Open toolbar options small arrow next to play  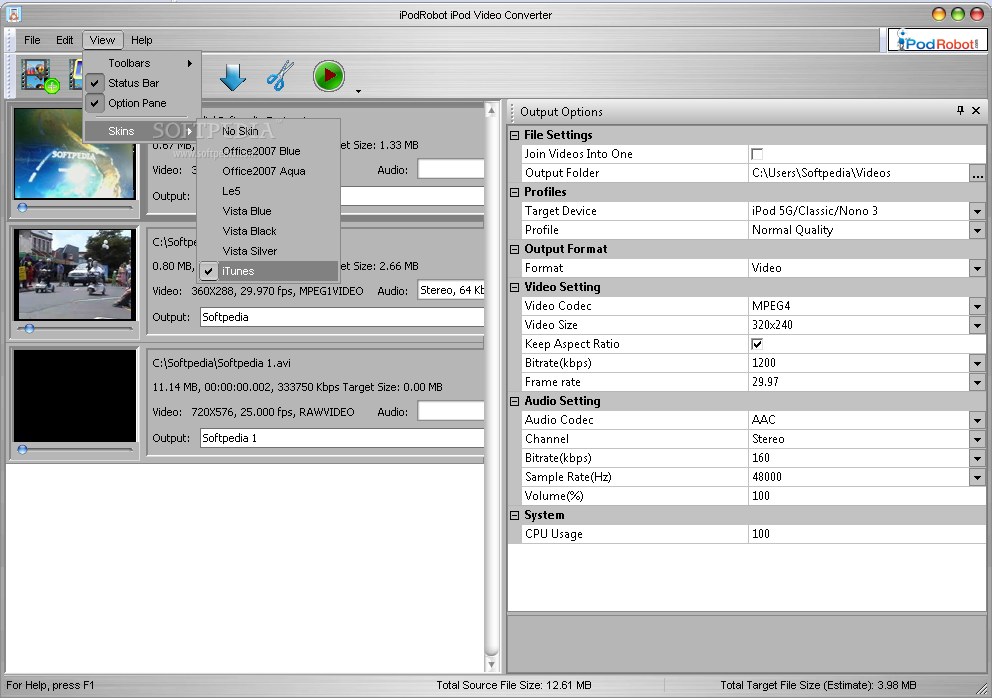(358, 91)
